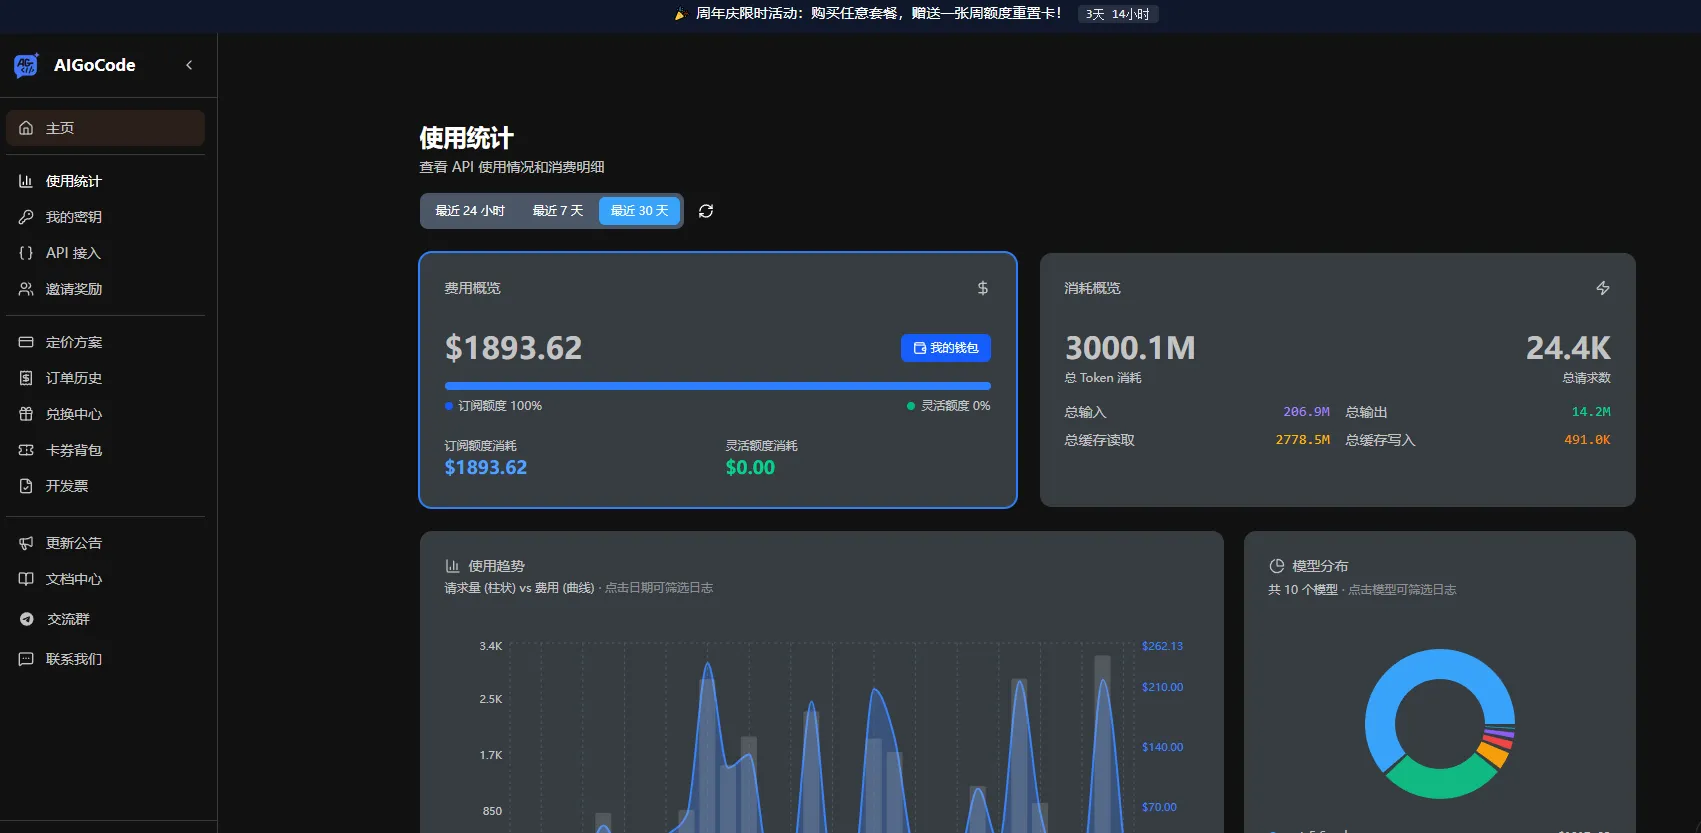This screenshot has height=833, width=1701.
Task: Collapse the sidebar with the chevron
Action: point(189,65)
